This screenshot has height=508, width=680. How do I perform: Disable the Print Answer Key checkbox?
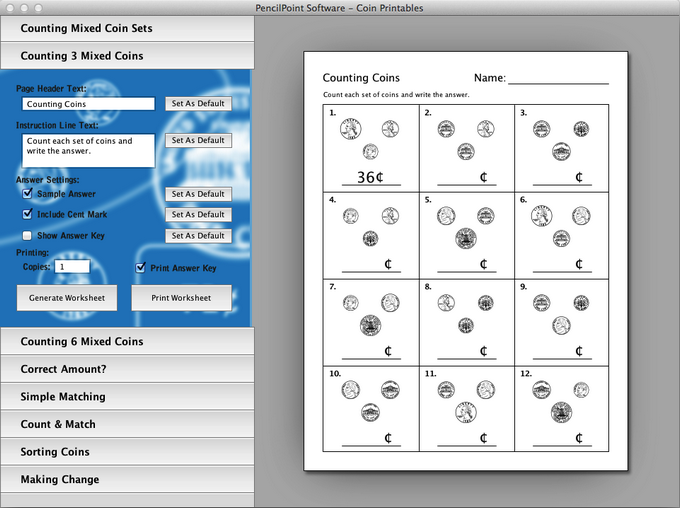pyautogui.click(x=141, y=268)
